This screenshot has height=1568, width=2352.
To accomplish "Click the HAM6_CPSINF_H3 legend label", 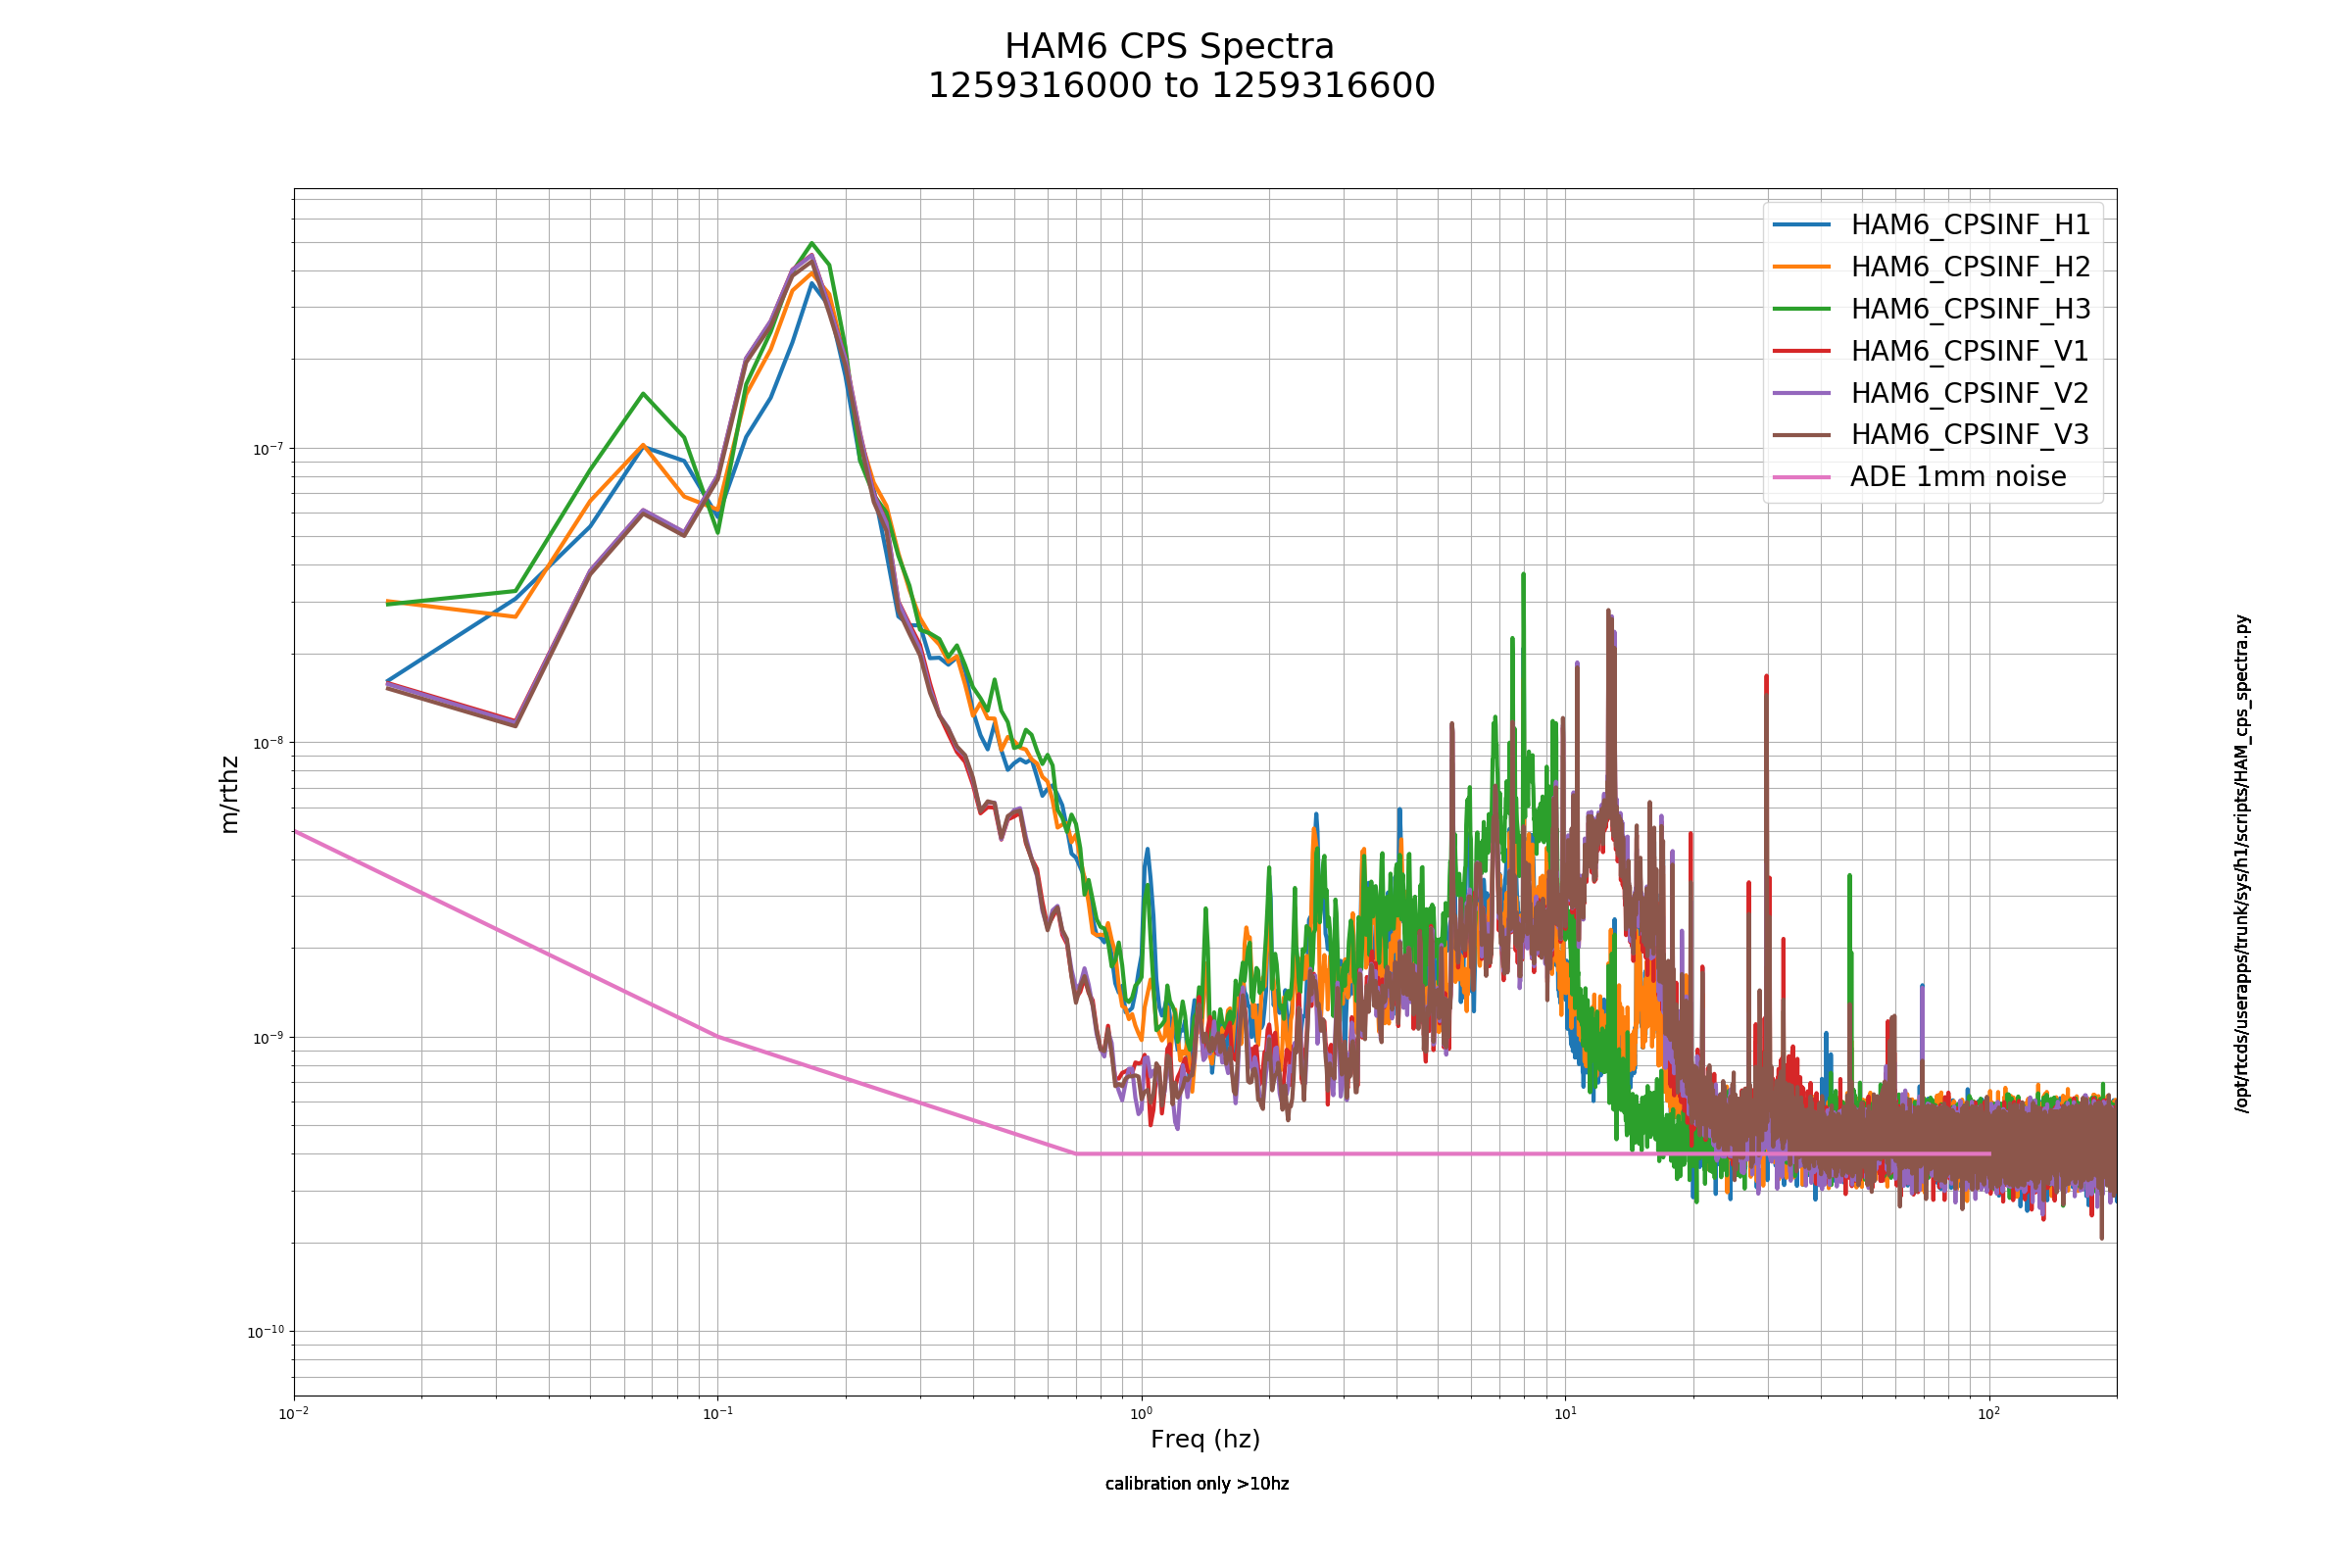I will tap(1970, 309).
